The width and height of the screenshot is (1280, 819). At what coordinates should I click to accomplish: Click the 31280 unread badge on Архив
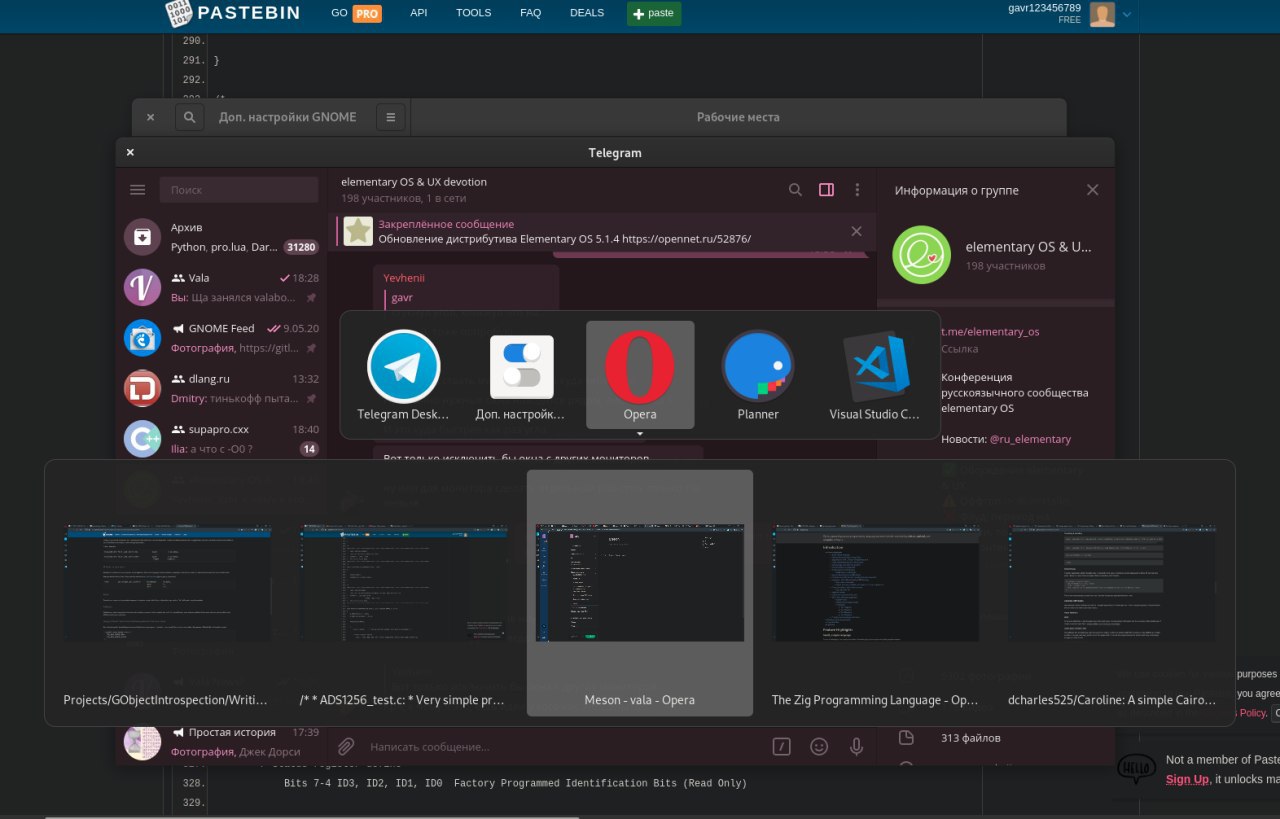(300, 247)
